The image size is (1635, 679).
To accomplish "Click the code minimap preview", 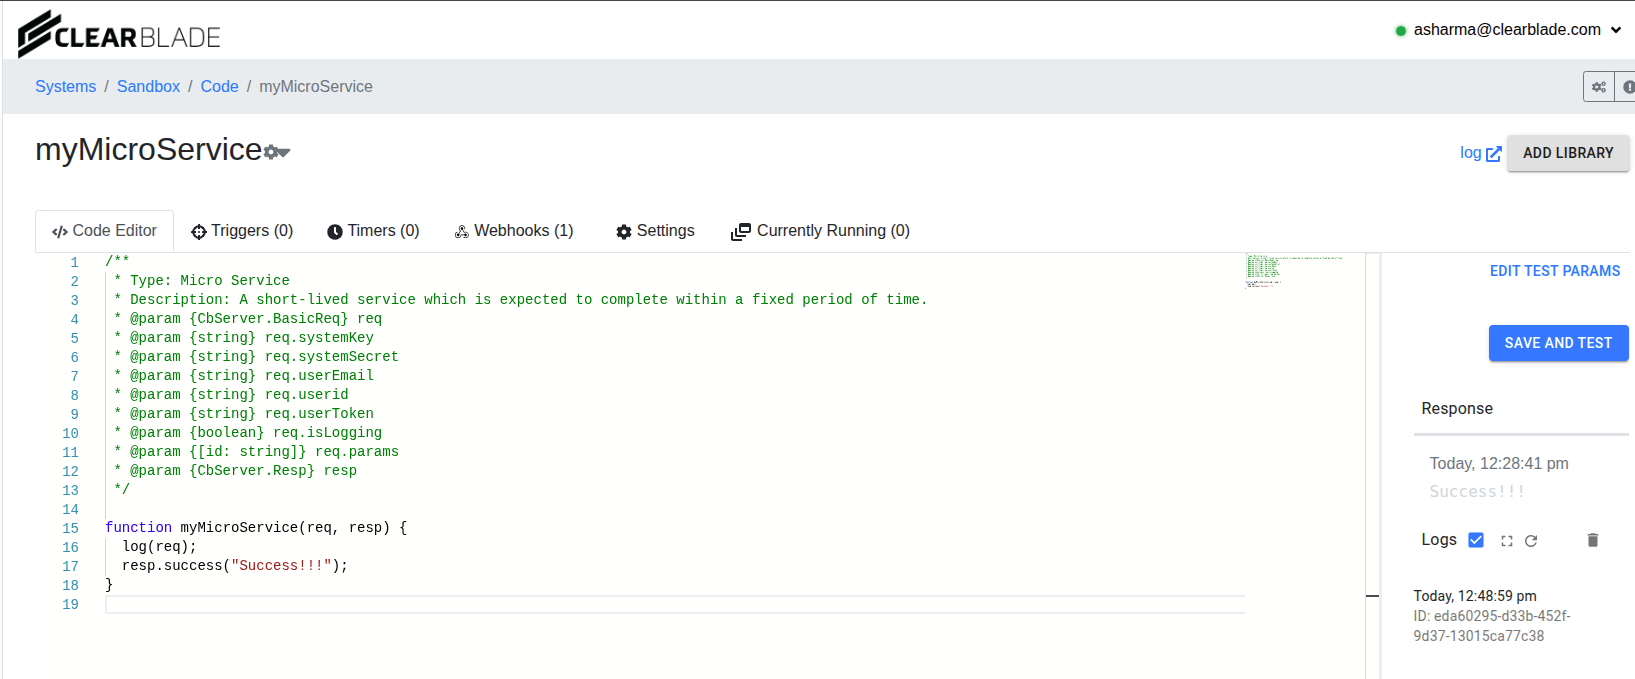I will click(x=1293, y=271).
